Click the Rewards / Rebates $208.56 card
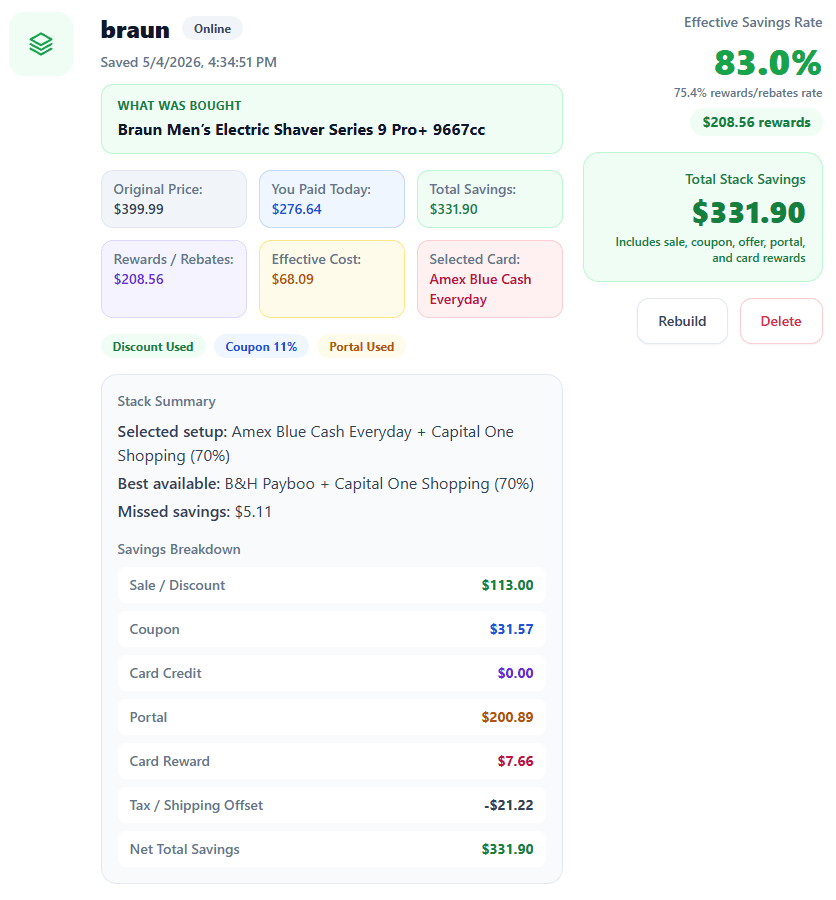Viewport: 836px width, 900px height. tap(174, 279)
